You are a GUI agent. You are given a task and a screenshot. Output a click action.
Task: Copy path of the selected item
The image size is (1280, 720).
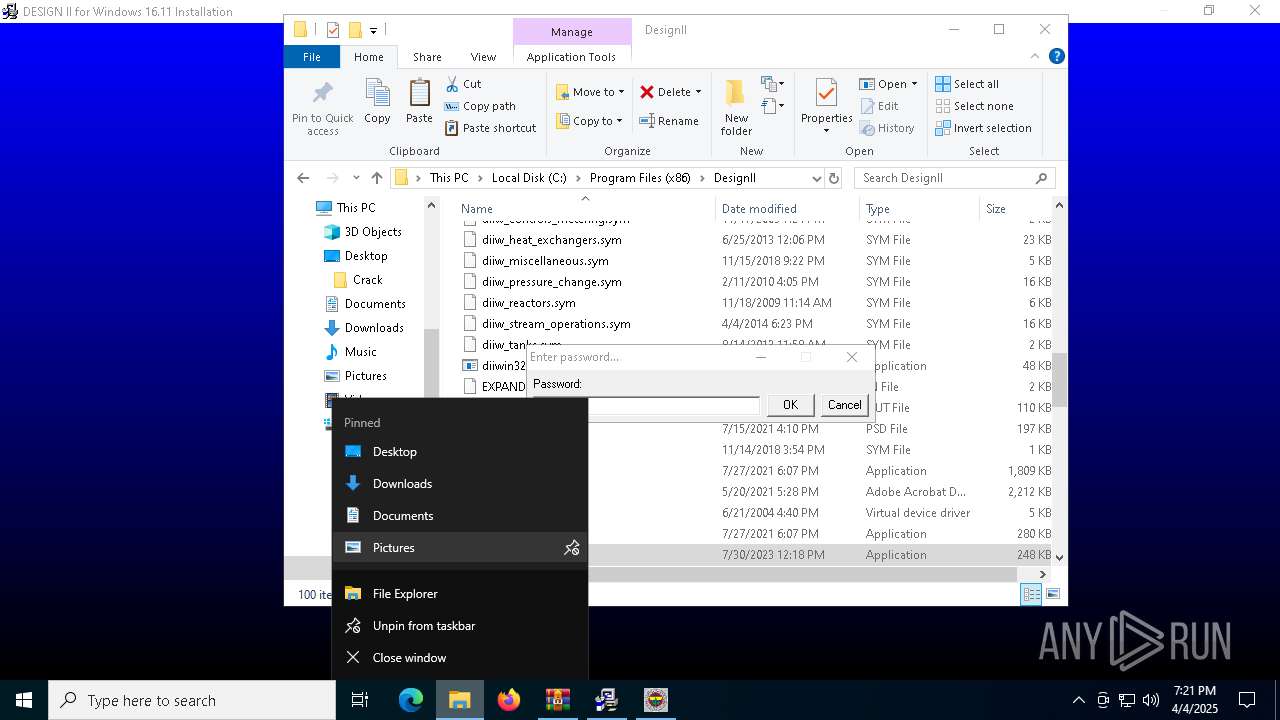click(480, 106)
